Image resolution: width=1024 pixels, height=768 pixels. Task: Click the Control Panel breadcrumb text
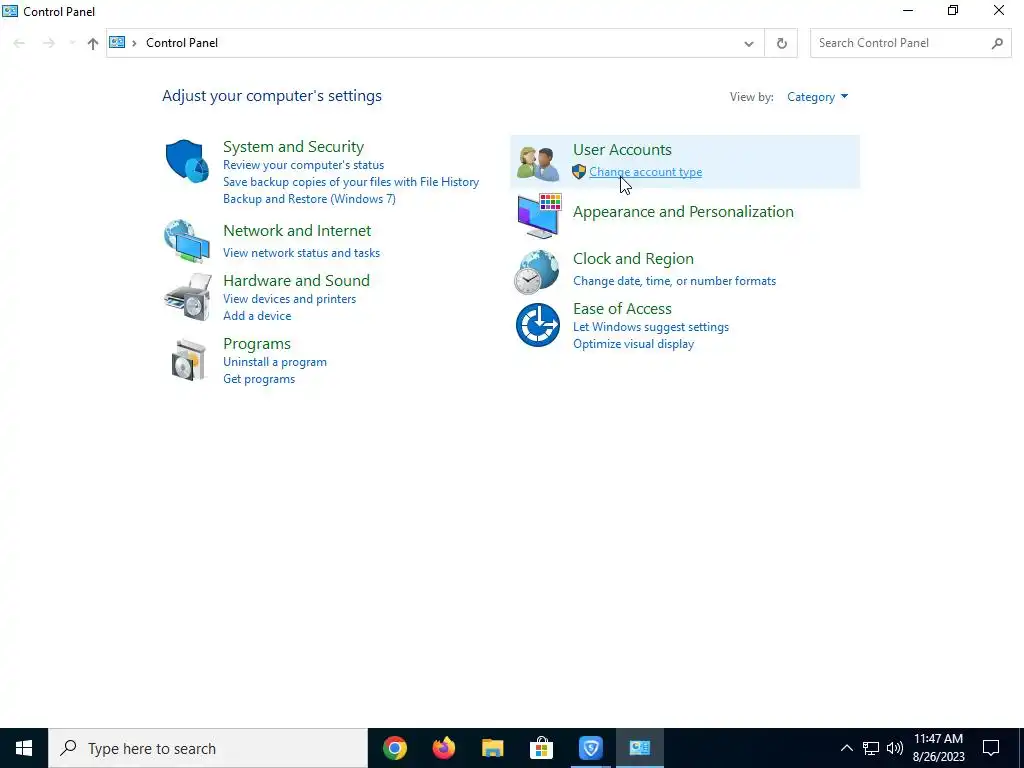click(x=182, y=43)
